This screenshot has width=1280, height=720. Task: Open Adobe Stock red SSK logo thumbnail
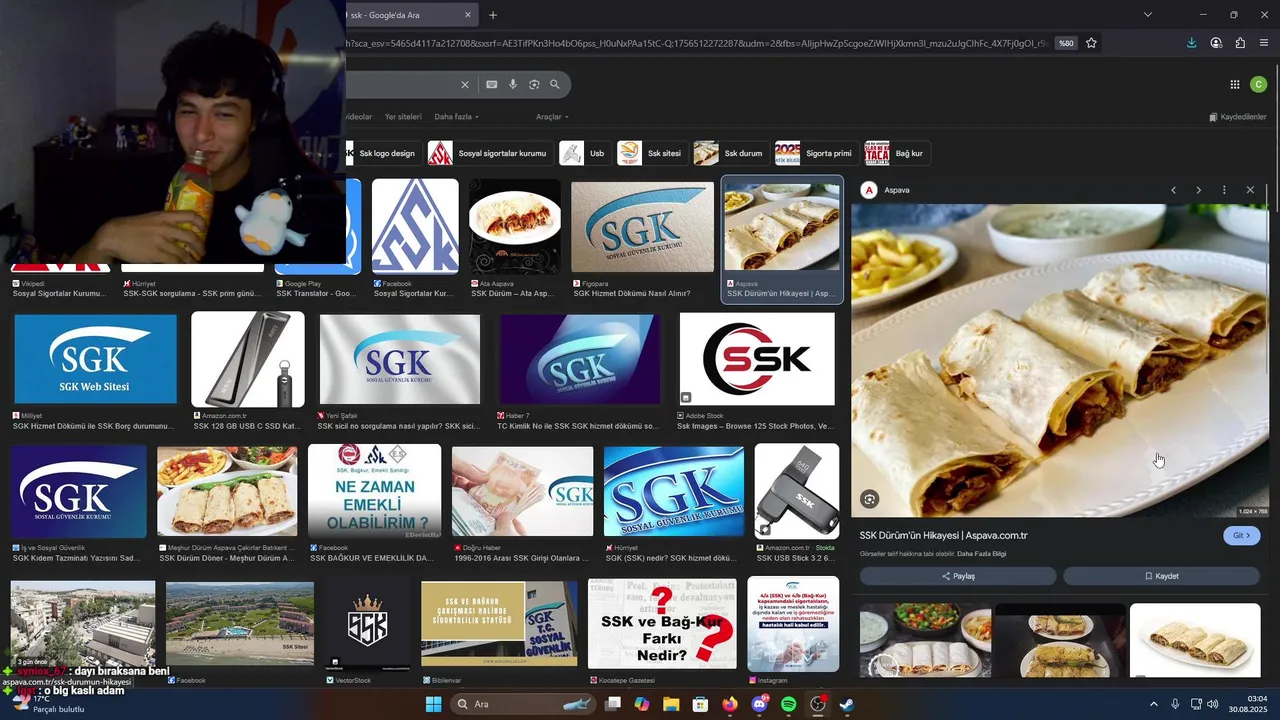pos(757,359)
